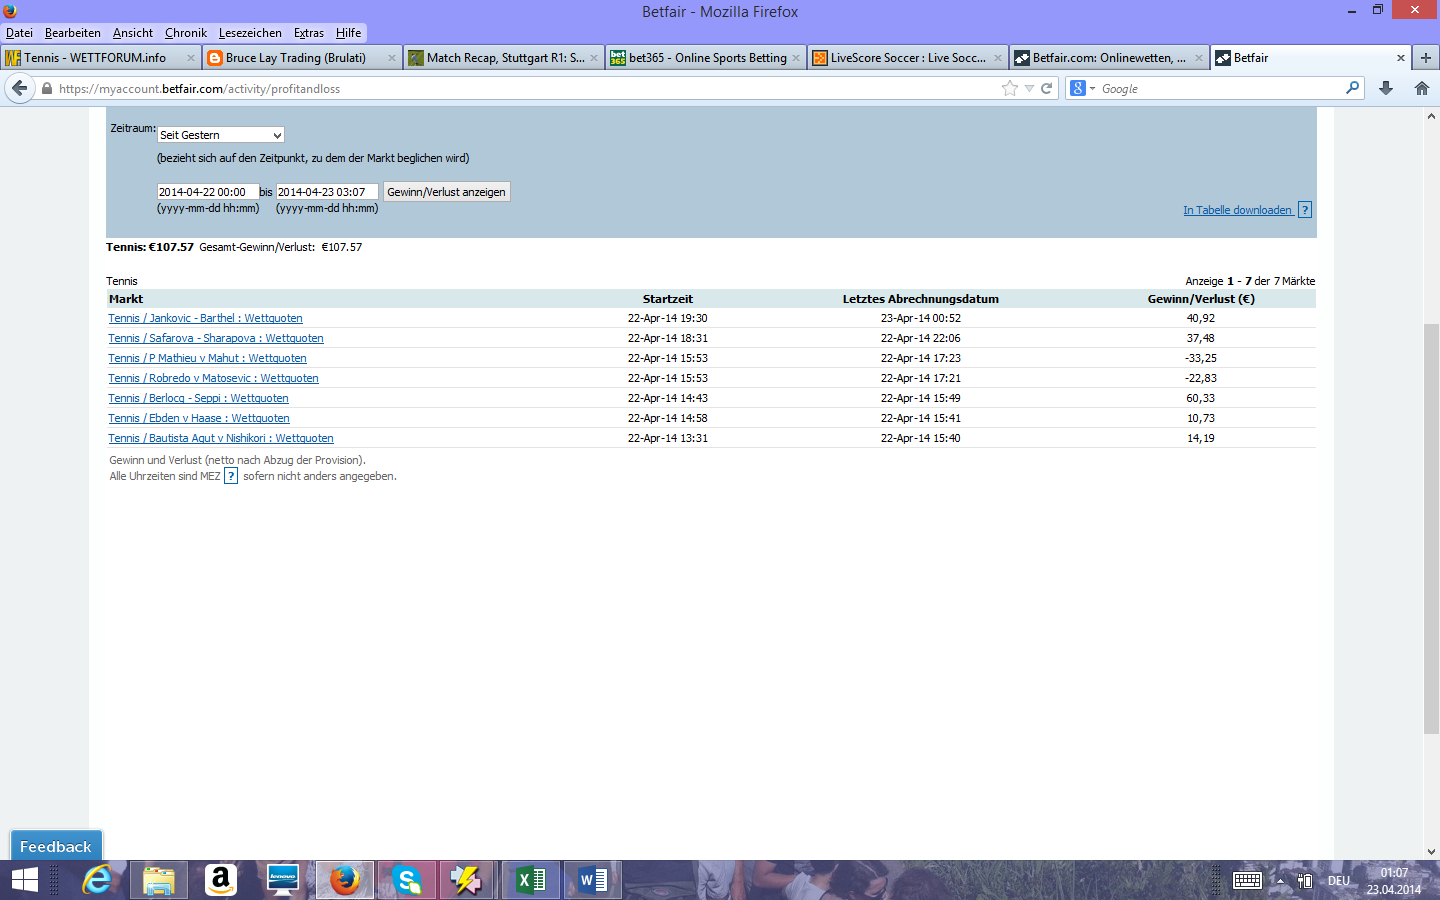This screenshot has height=900, width=1440.
Task: Click the search magnifier icon in Google box
Action: (1352, 88)
